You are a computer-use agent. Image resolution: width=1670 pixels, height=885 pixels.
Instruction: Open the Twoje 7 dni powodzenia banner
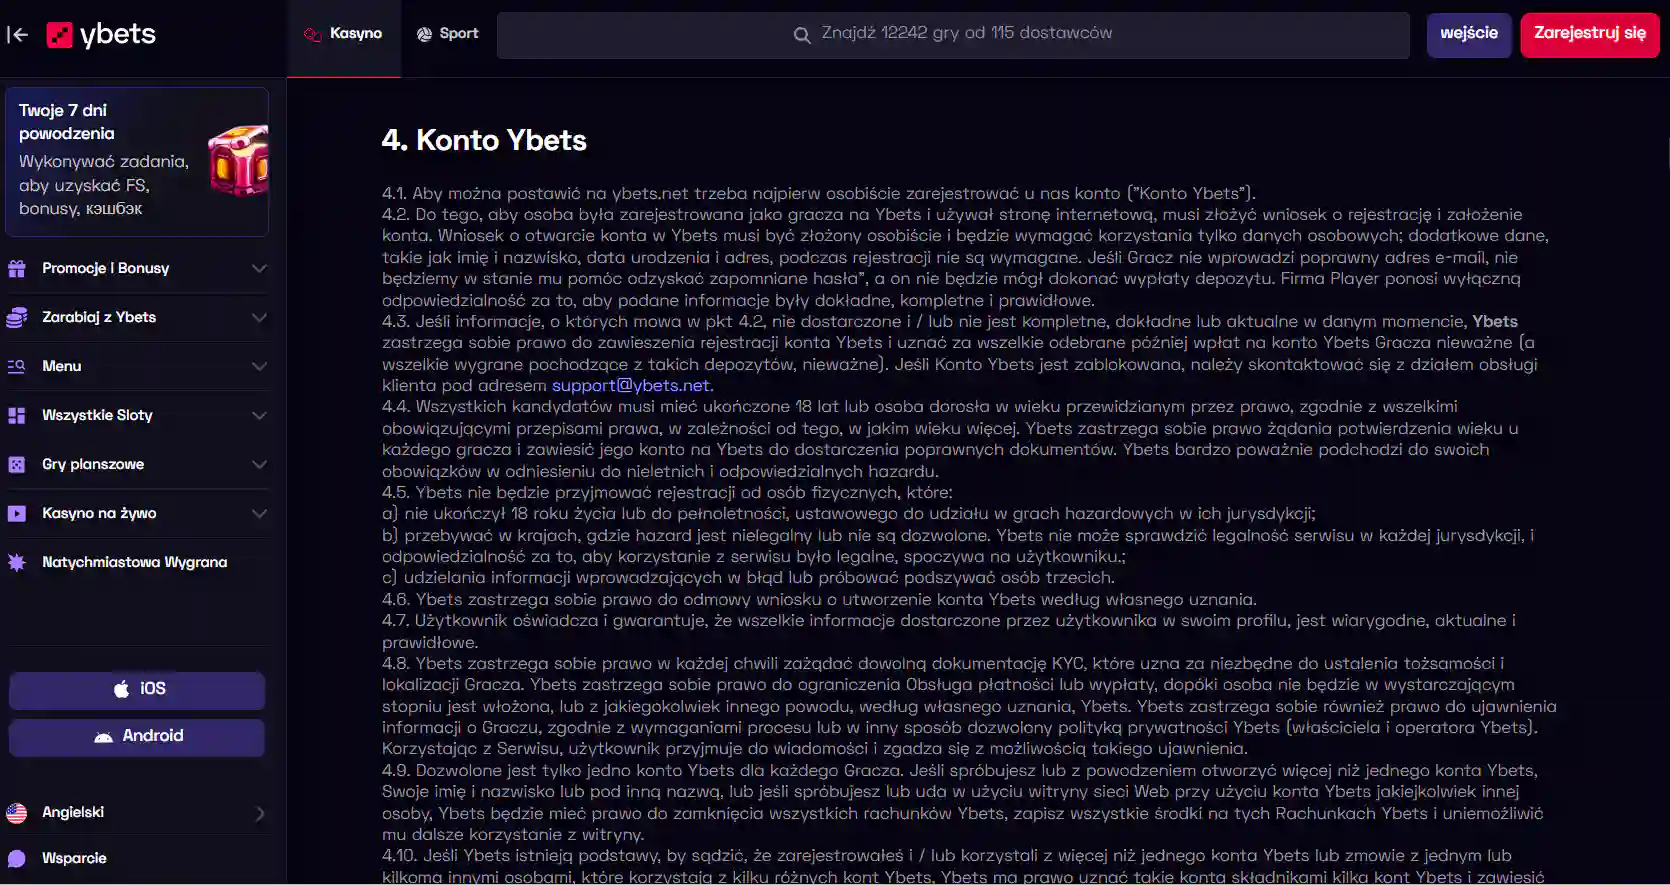(137, 161)
